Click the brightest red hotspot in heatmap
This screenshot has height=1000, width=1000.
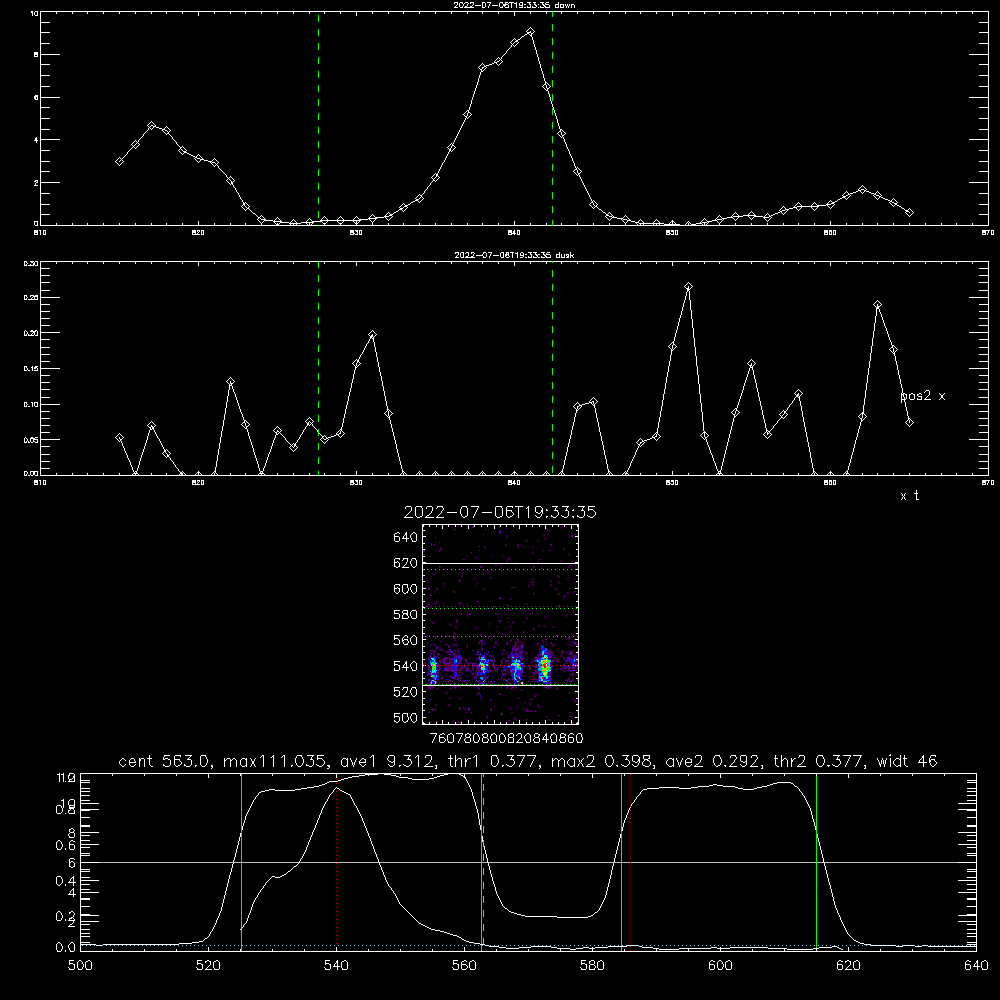point(545,666)
